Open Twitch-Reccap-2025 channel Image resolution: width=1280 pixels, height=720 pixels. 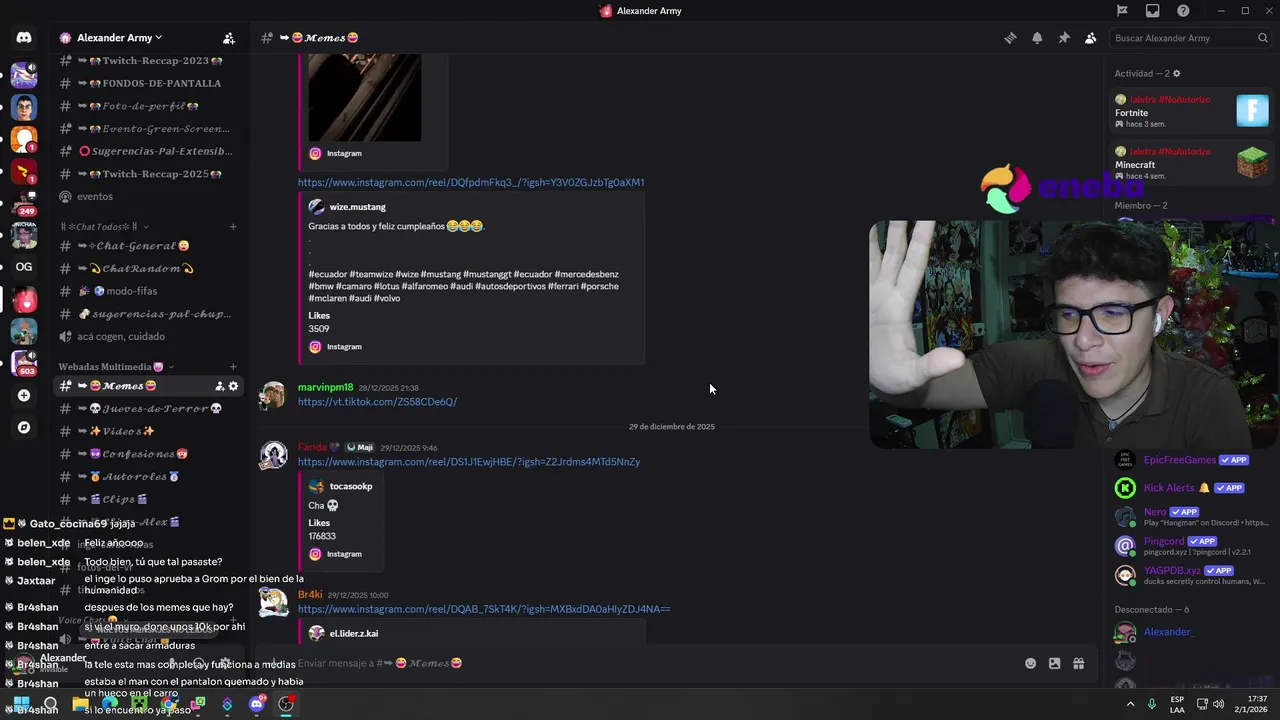pos(148,174)
